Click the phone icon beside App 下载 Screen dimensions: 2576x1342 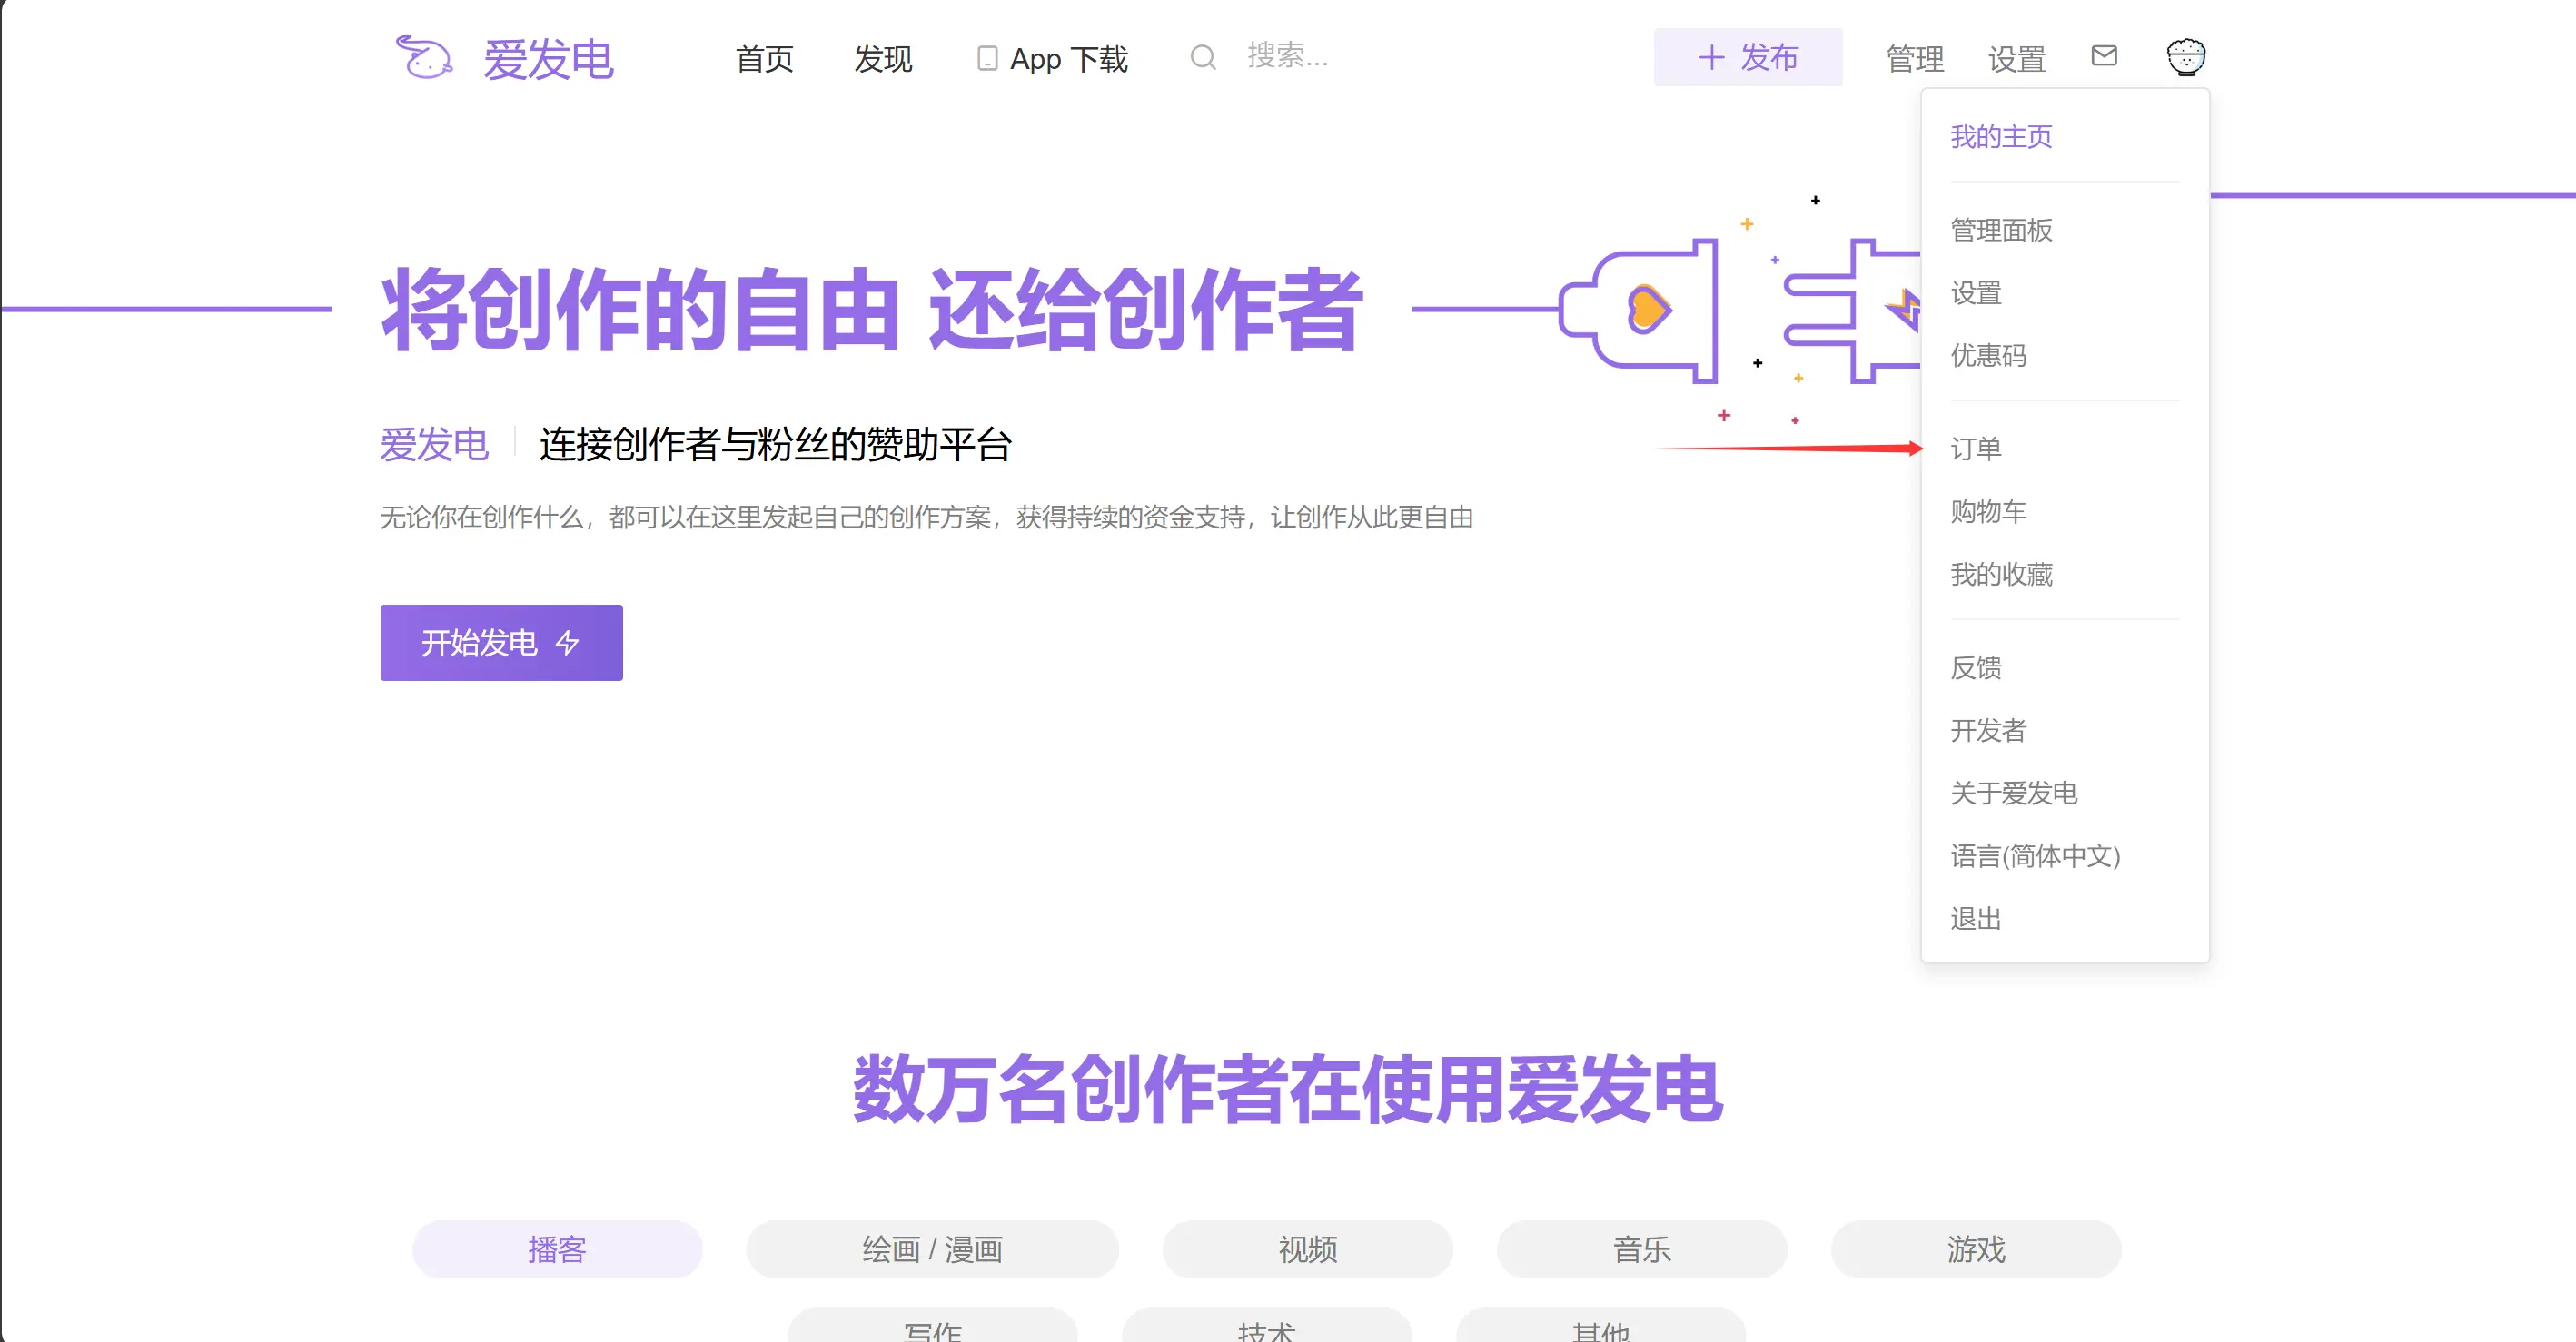point(987,58)
